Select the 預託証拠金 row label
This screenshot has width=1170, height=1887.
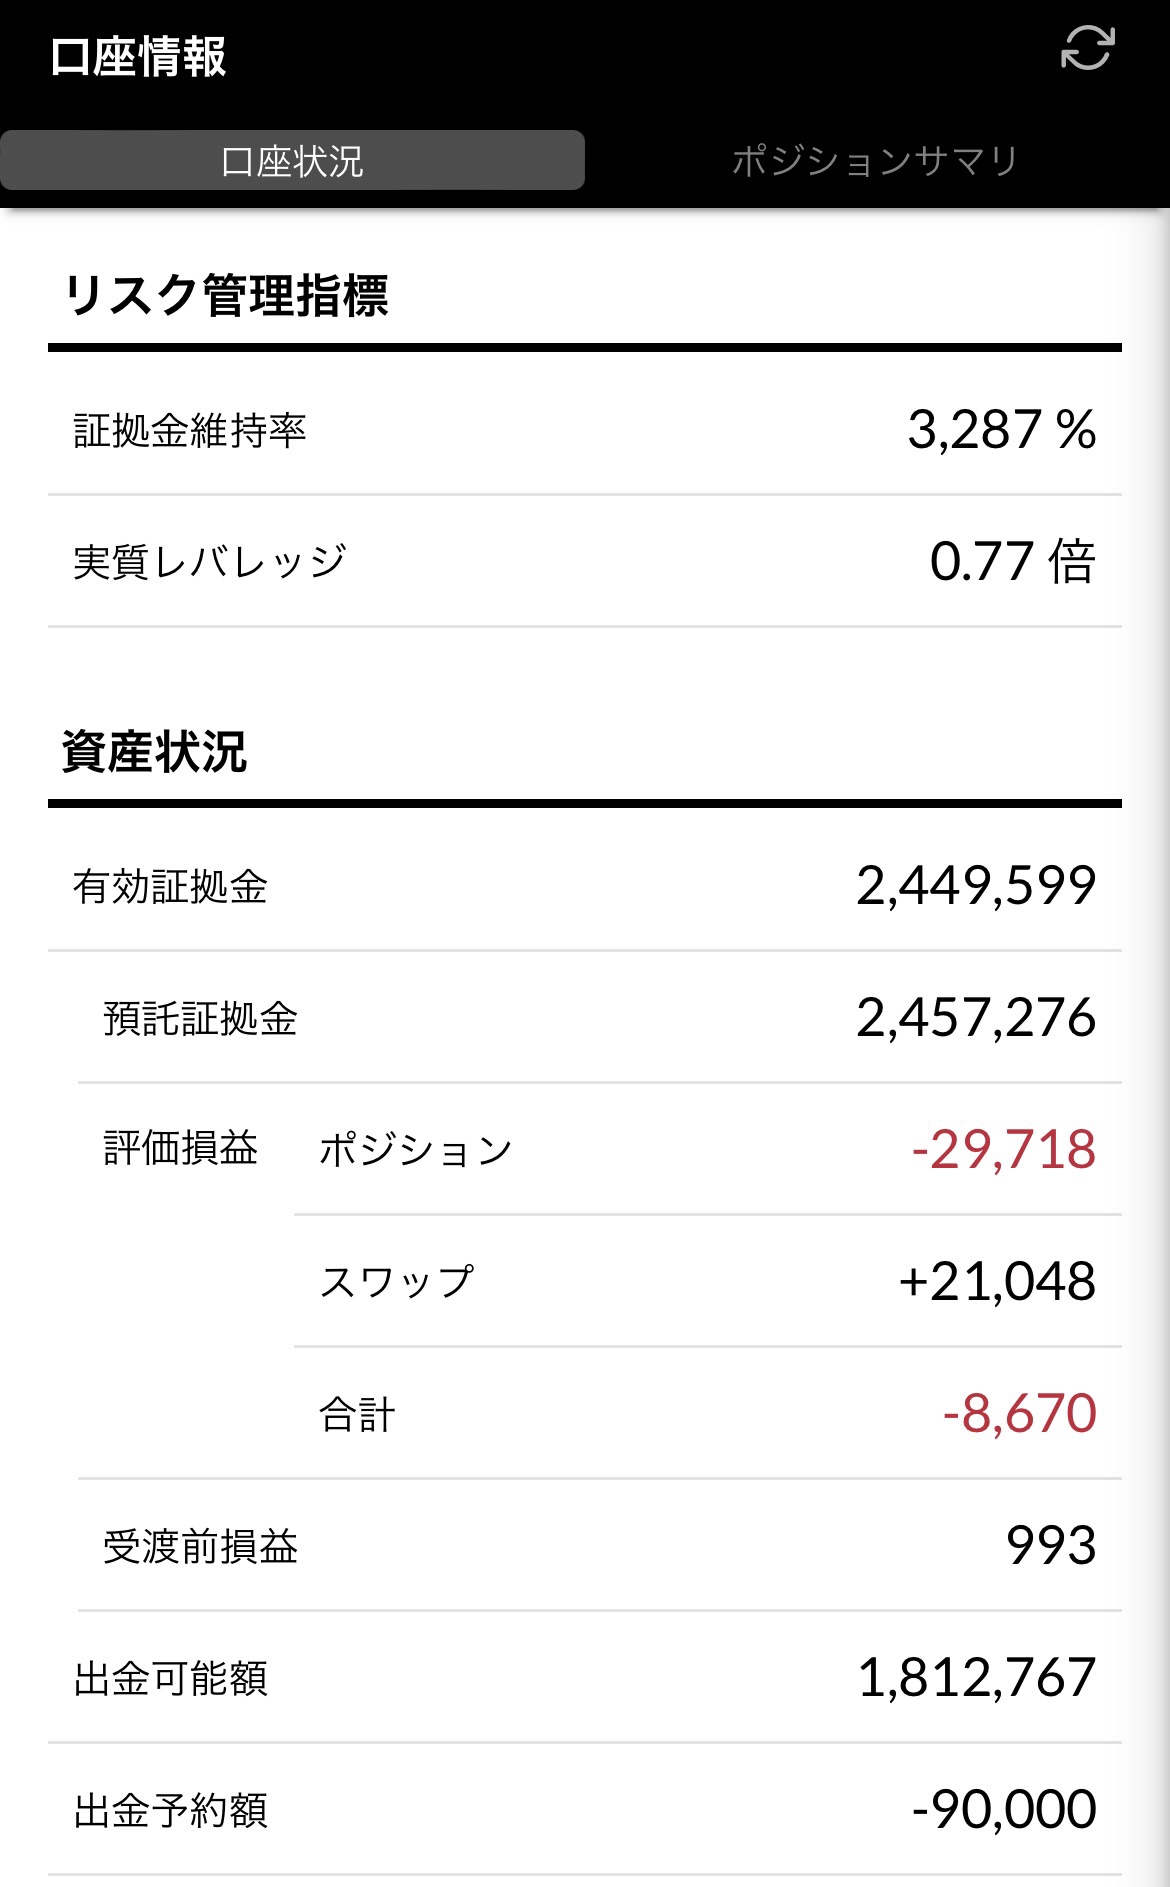(200, 1018)
